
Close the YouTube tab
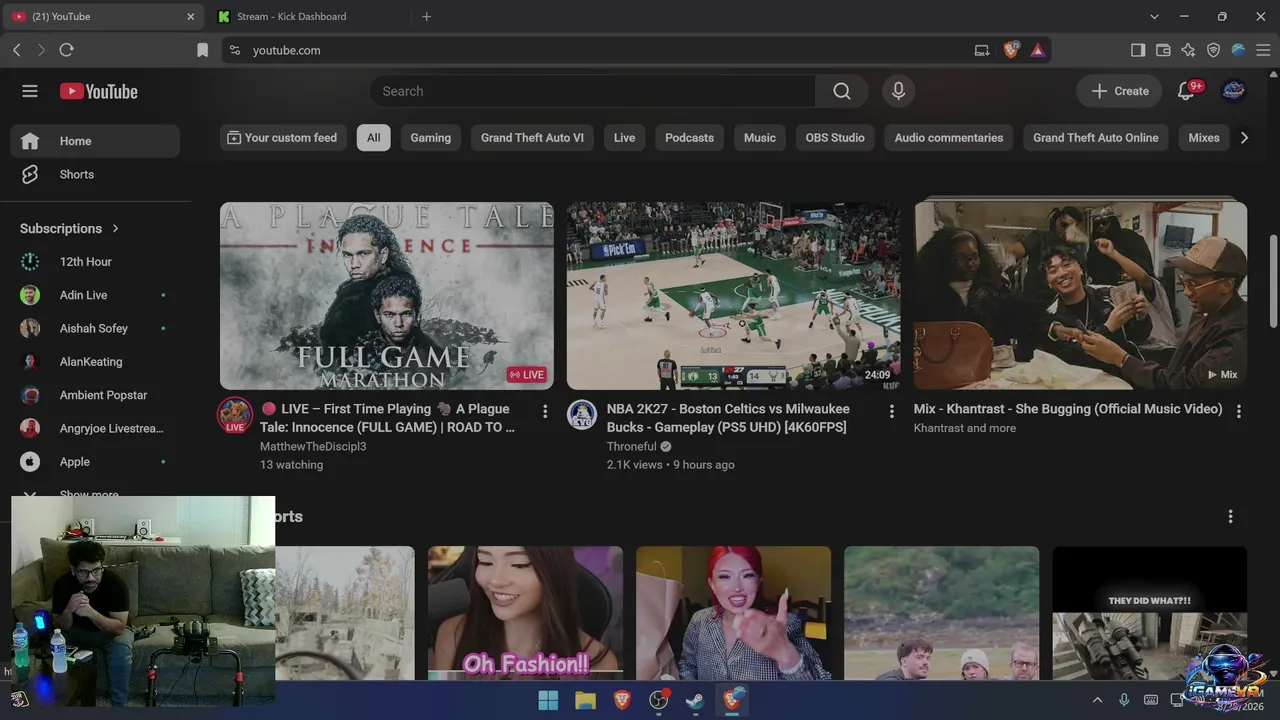191,16
